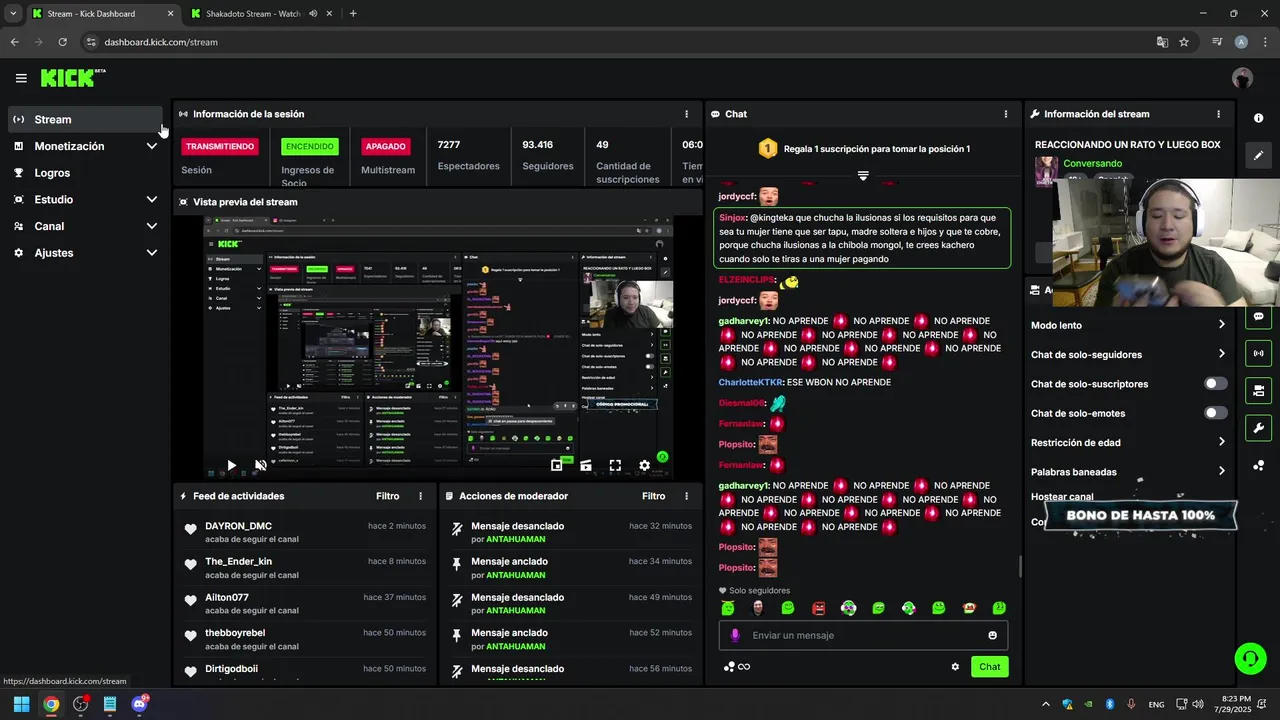The image size is (1280, 720).
Task: Open the green support headset button
Action: click(x=1250, y=658)
